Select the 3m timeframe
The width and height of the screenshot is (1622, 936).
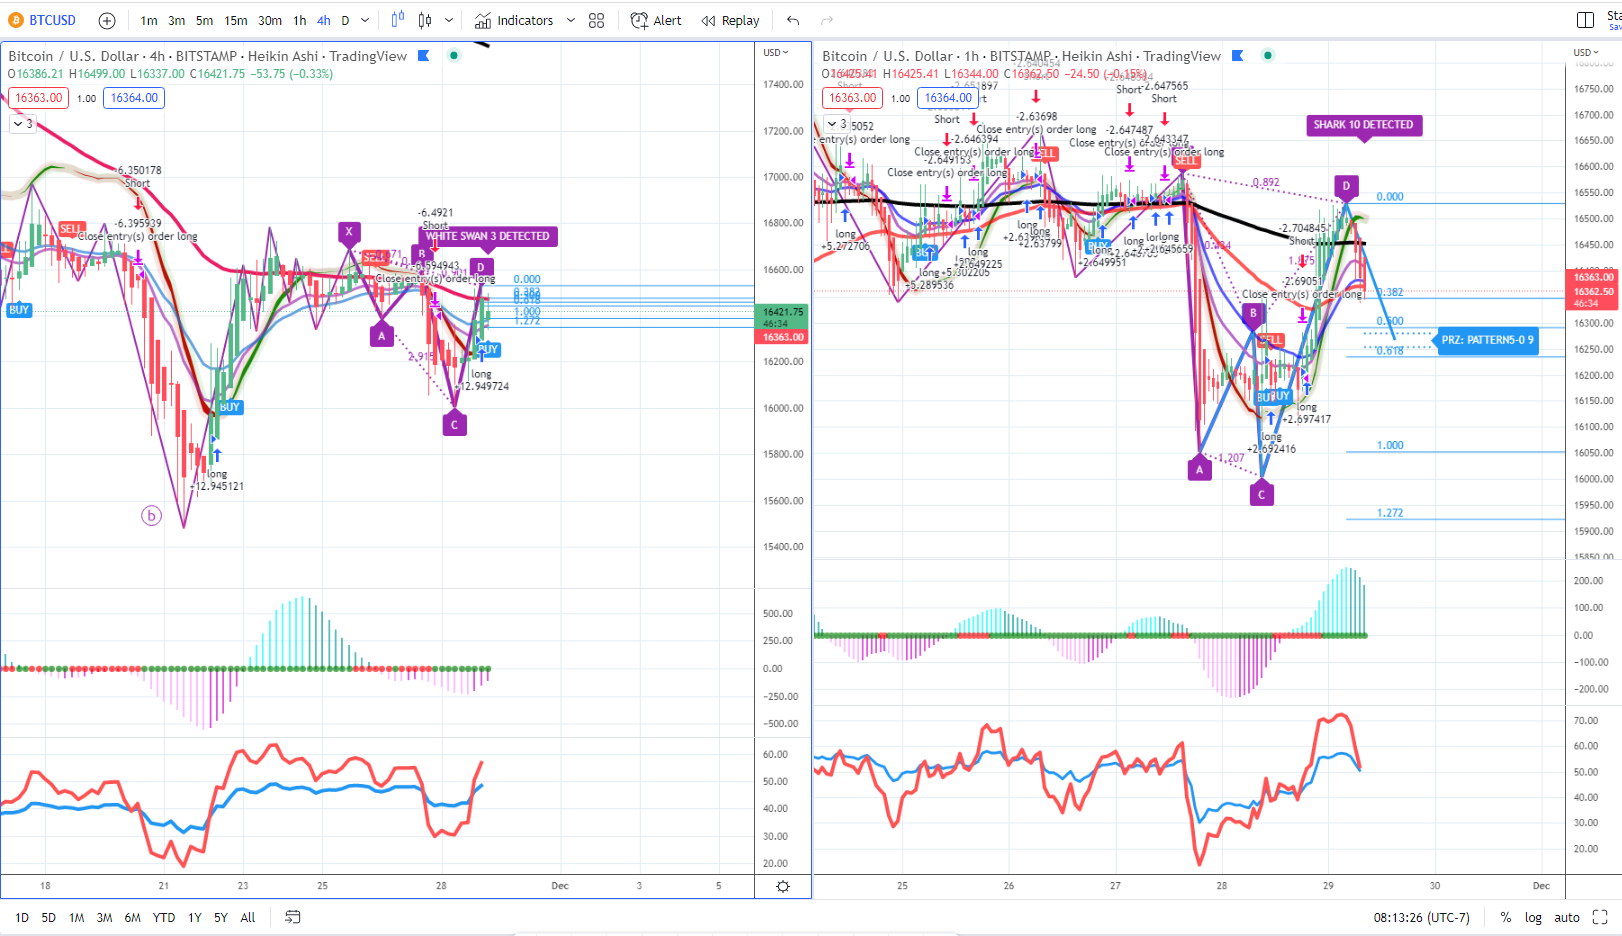176,20
